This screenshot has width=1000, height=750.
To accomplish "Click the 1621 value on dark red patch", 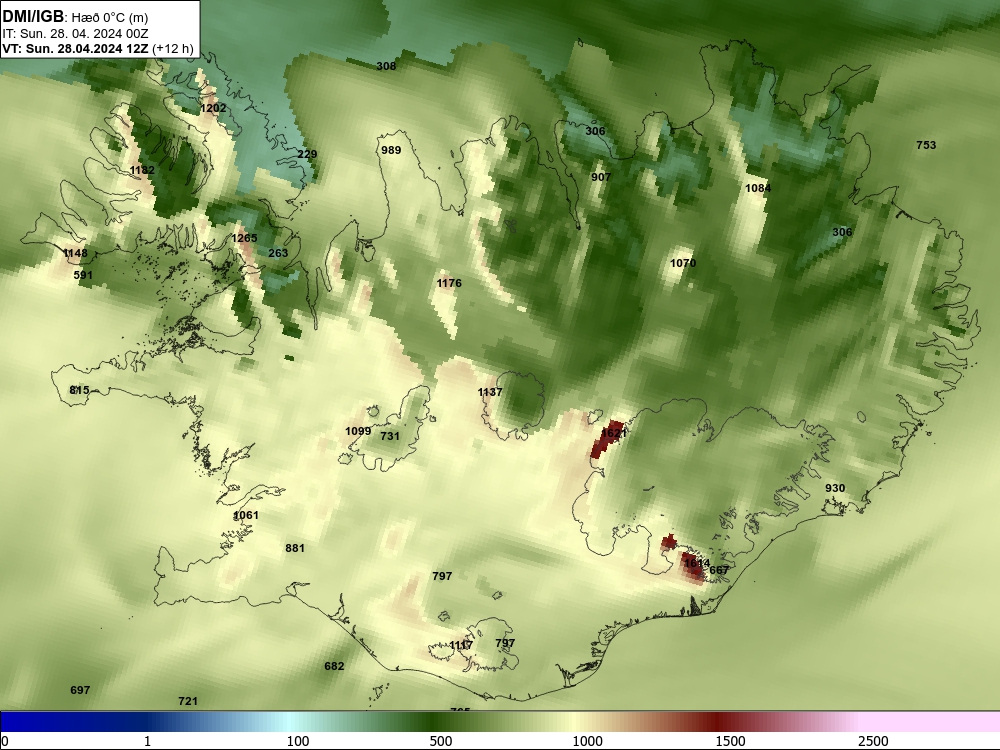I will (x=614, y=432).
